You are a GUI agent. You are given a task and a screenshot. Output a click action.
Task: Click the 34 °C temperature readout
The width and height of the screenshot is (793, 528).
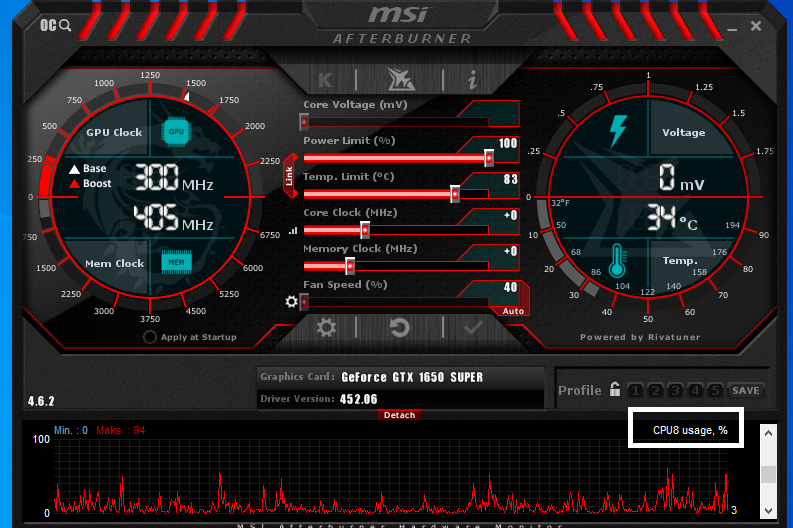(x=672, y=217)
